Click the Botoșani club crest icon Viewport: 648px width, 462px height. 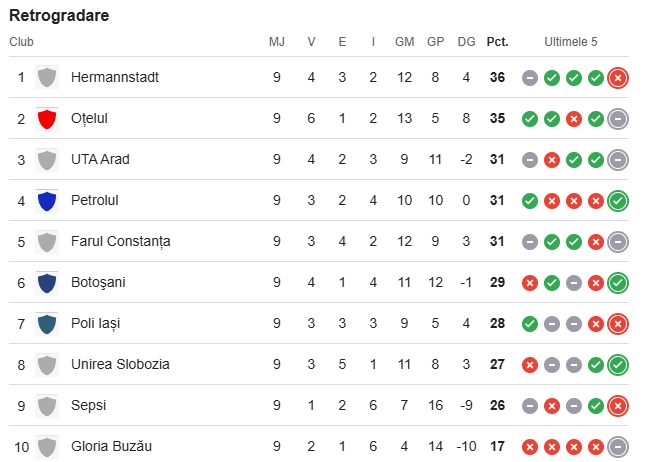coord(46,283)
